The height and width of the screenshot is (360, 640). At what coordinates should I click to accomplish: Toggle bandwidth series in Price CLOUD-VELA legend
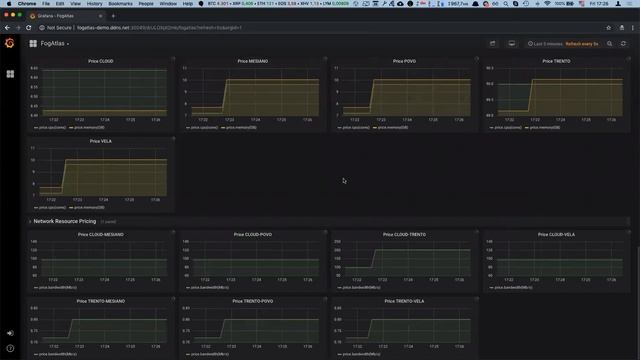pyautogui.click(x=513, y=287)
